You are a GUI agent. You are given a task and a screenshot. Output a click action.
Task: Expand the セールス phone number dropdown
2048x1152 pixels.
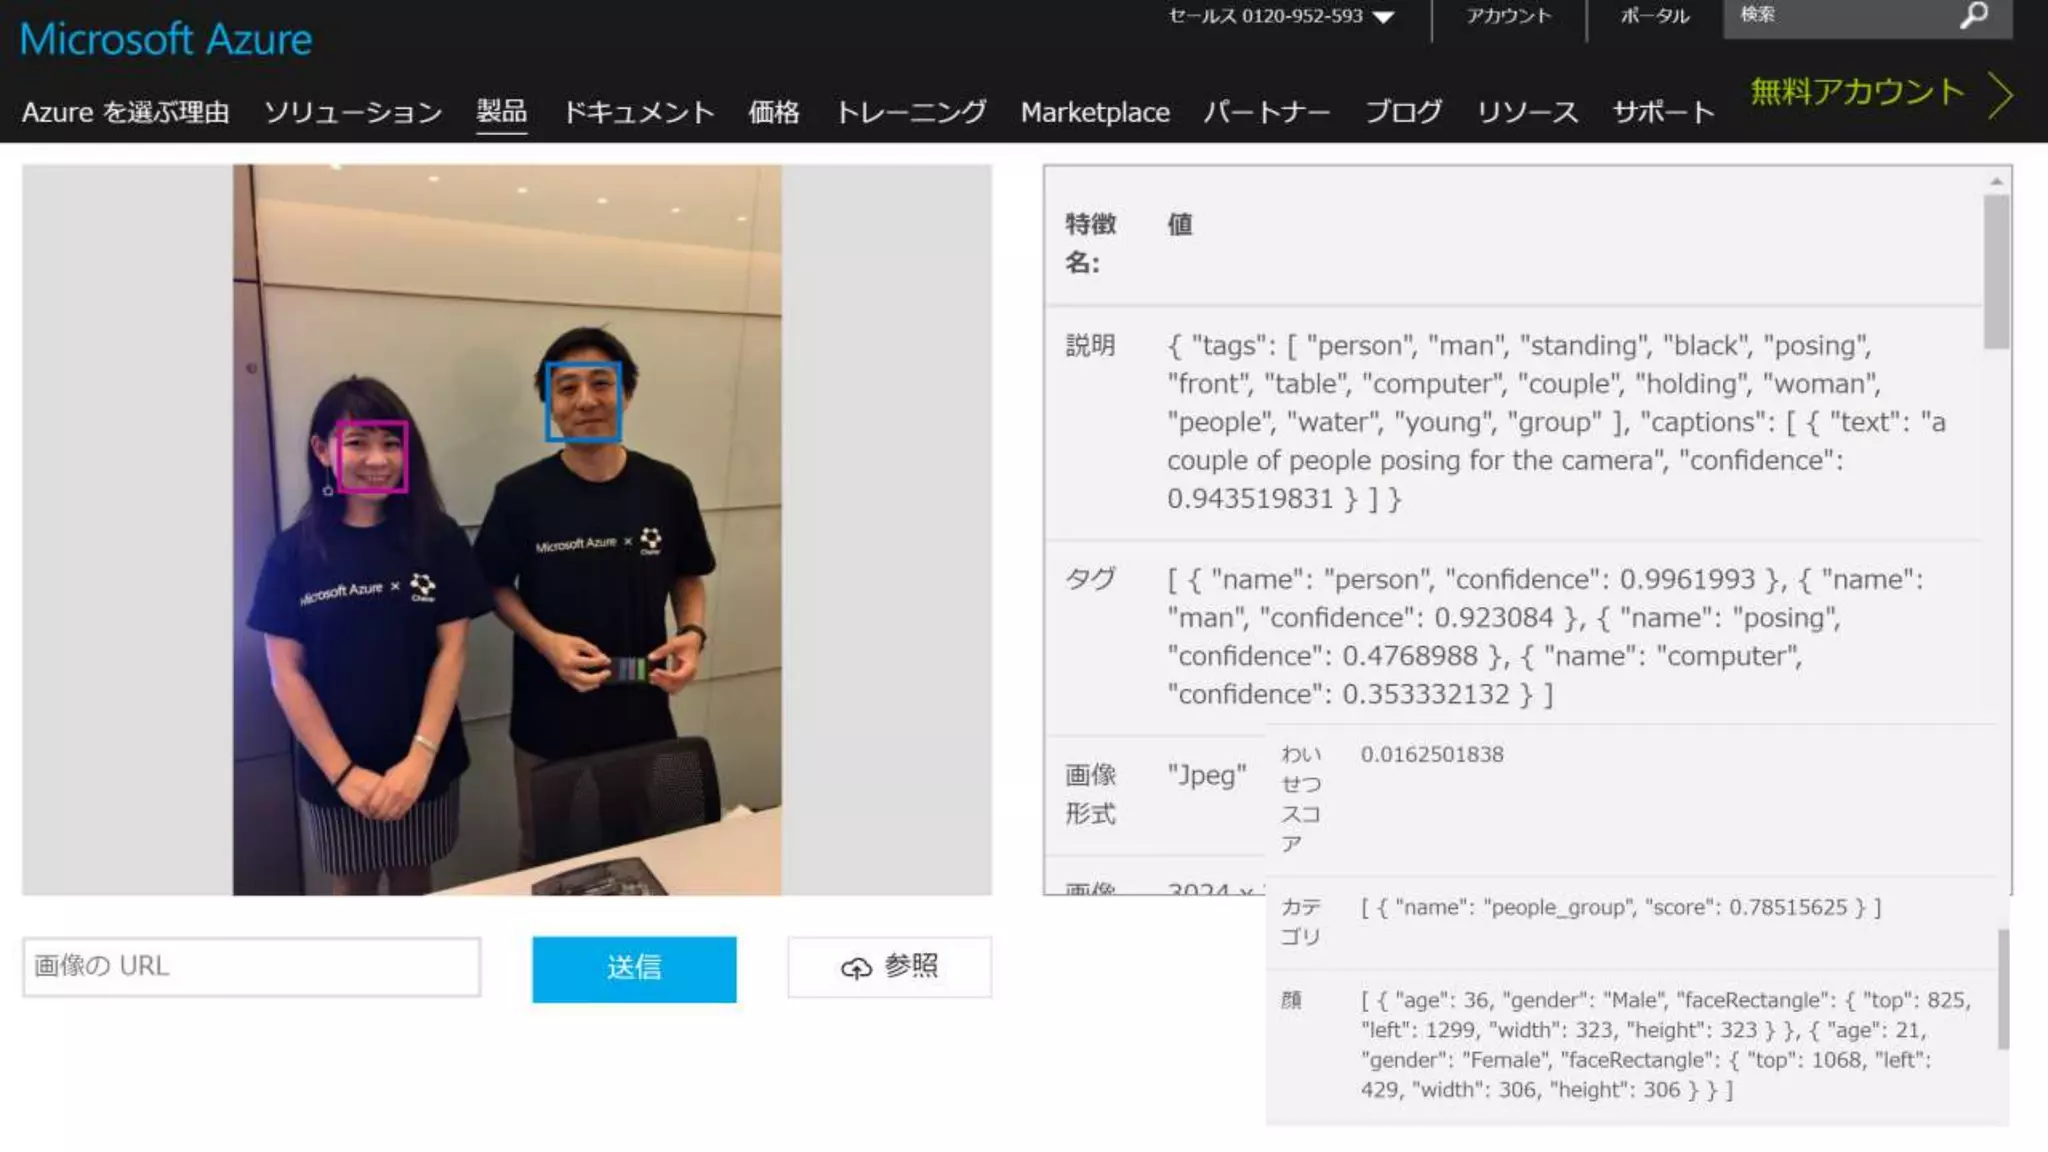1384,17
